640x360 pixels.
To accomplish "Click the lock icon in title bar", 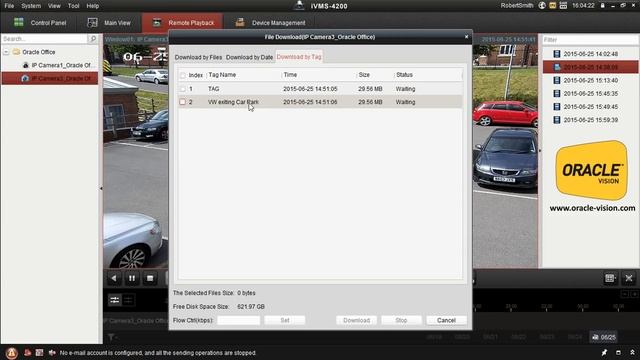I will (602, 6).
